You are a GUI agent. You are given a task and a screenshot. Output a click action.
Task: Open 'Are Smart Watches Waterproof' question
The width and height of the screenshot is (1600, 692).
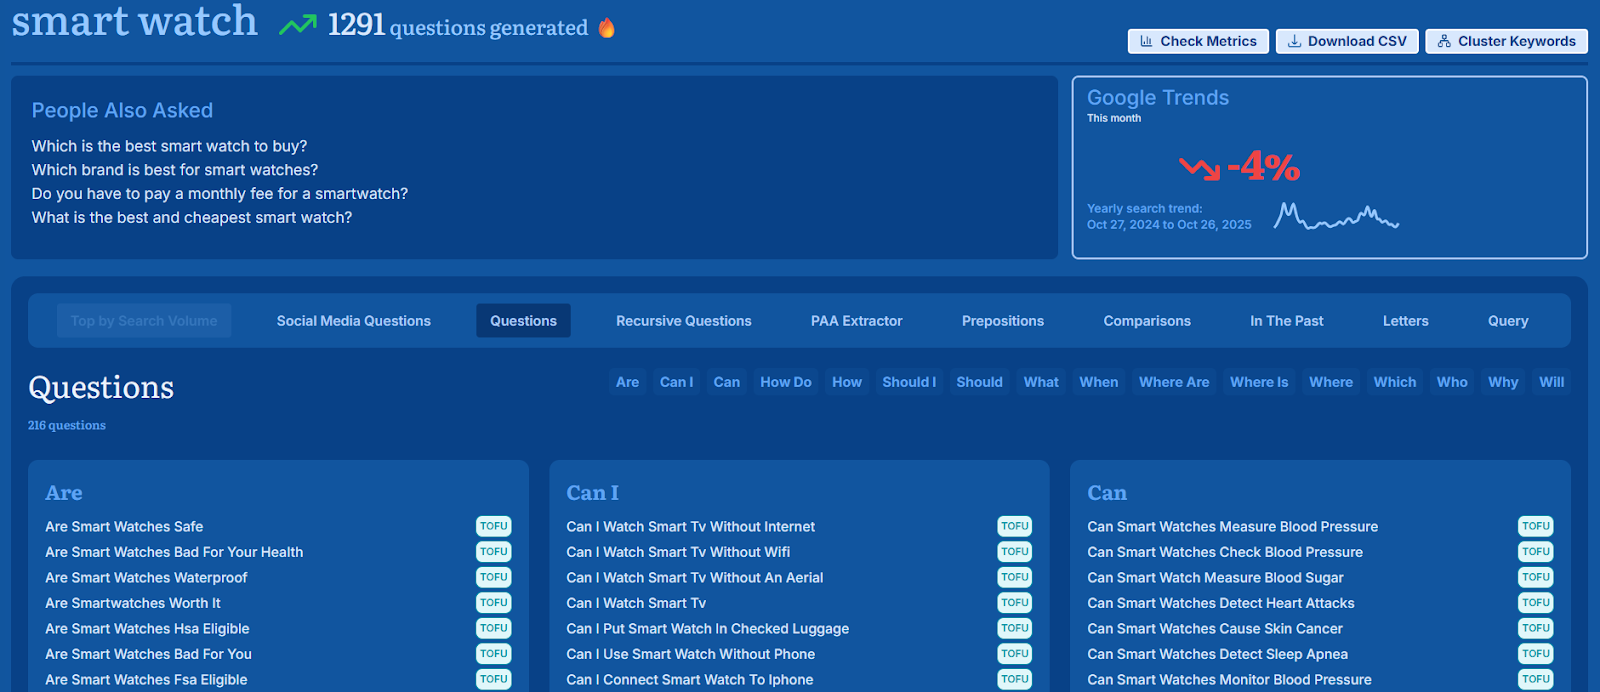coord(146,578)
